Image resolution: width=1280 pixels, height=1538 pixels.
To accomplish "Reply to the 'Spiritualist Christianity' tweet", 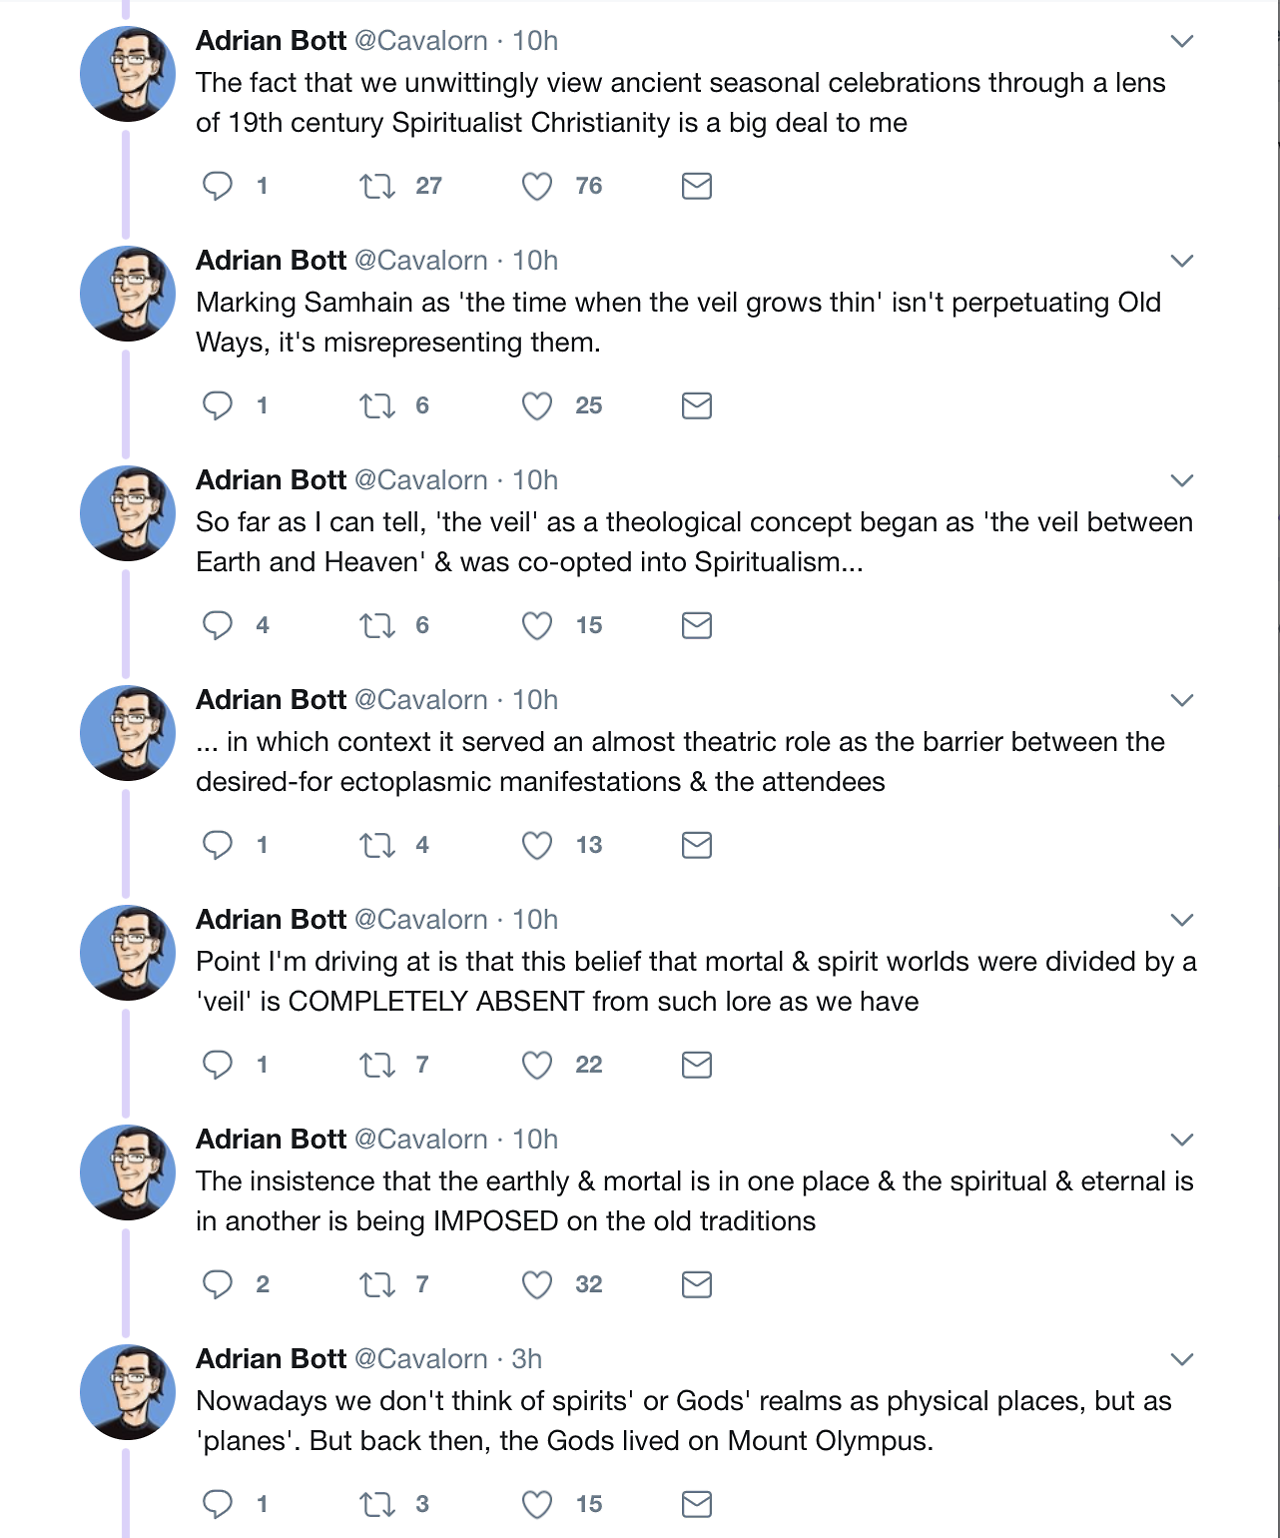I will tap(217, 186).
